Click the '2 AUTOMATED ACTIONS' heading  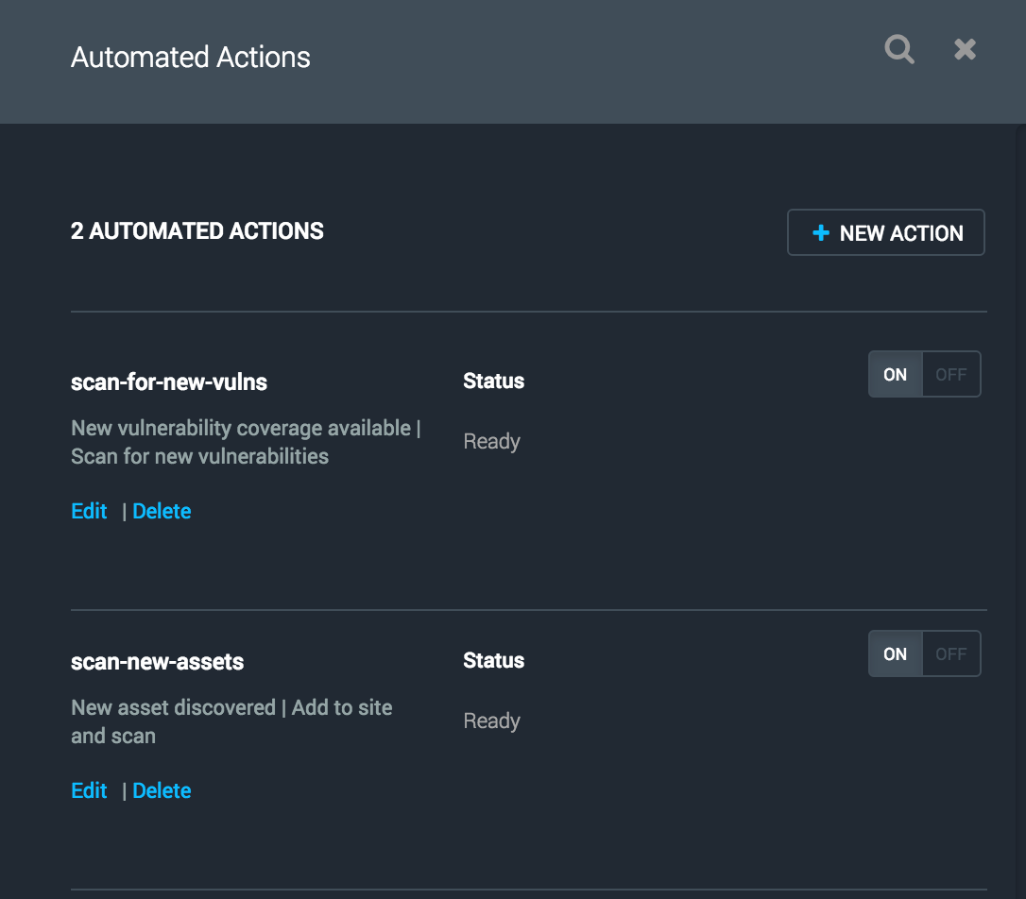[197, 232]
